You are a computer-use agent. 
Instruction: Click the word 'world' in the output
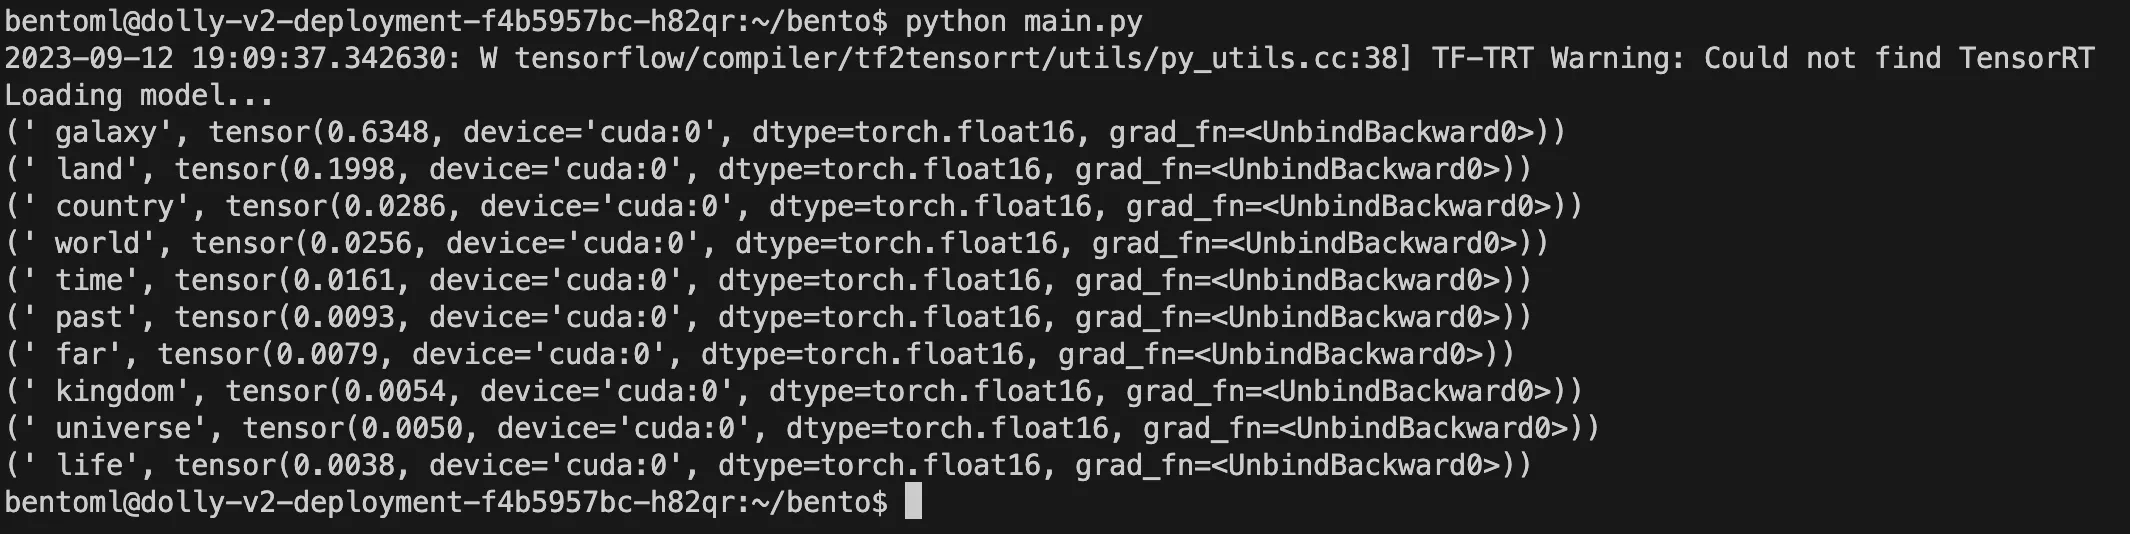(97, 243)
